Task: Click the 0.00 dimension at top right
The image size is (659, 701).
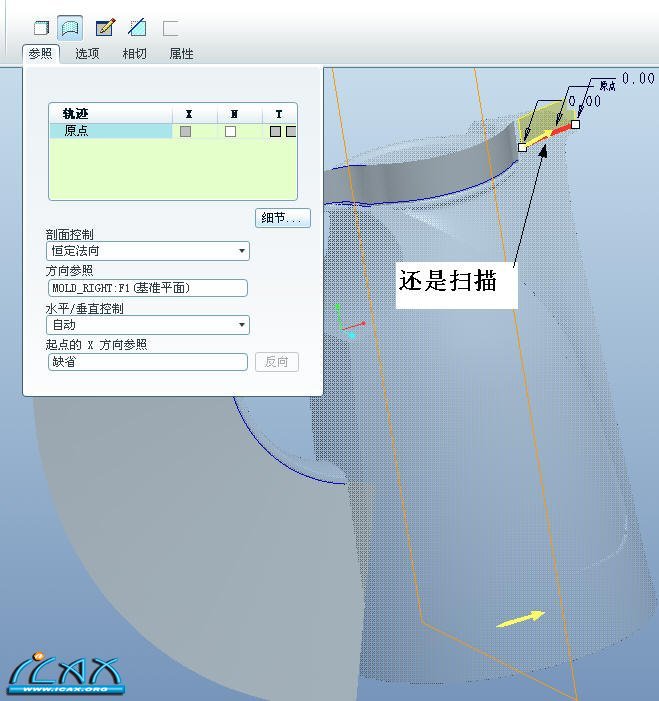Action: [x=638, y=79]
